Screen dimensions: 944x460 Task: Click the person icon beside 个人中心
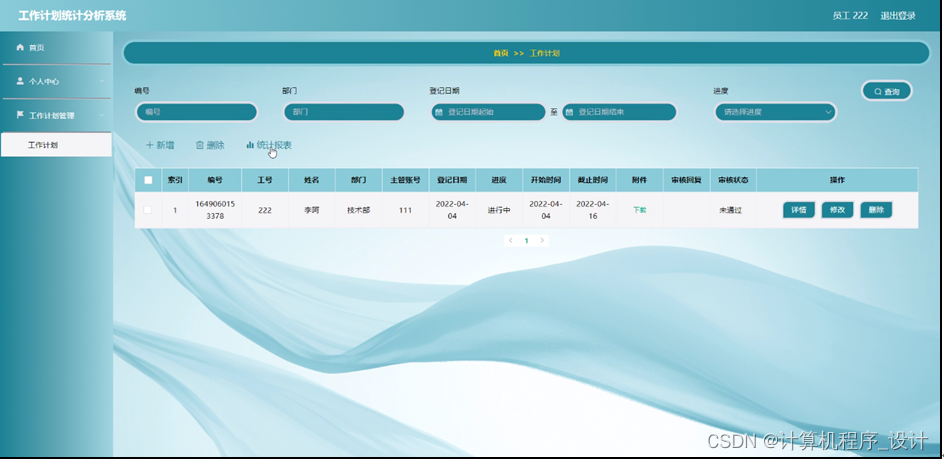click(20, 81)
